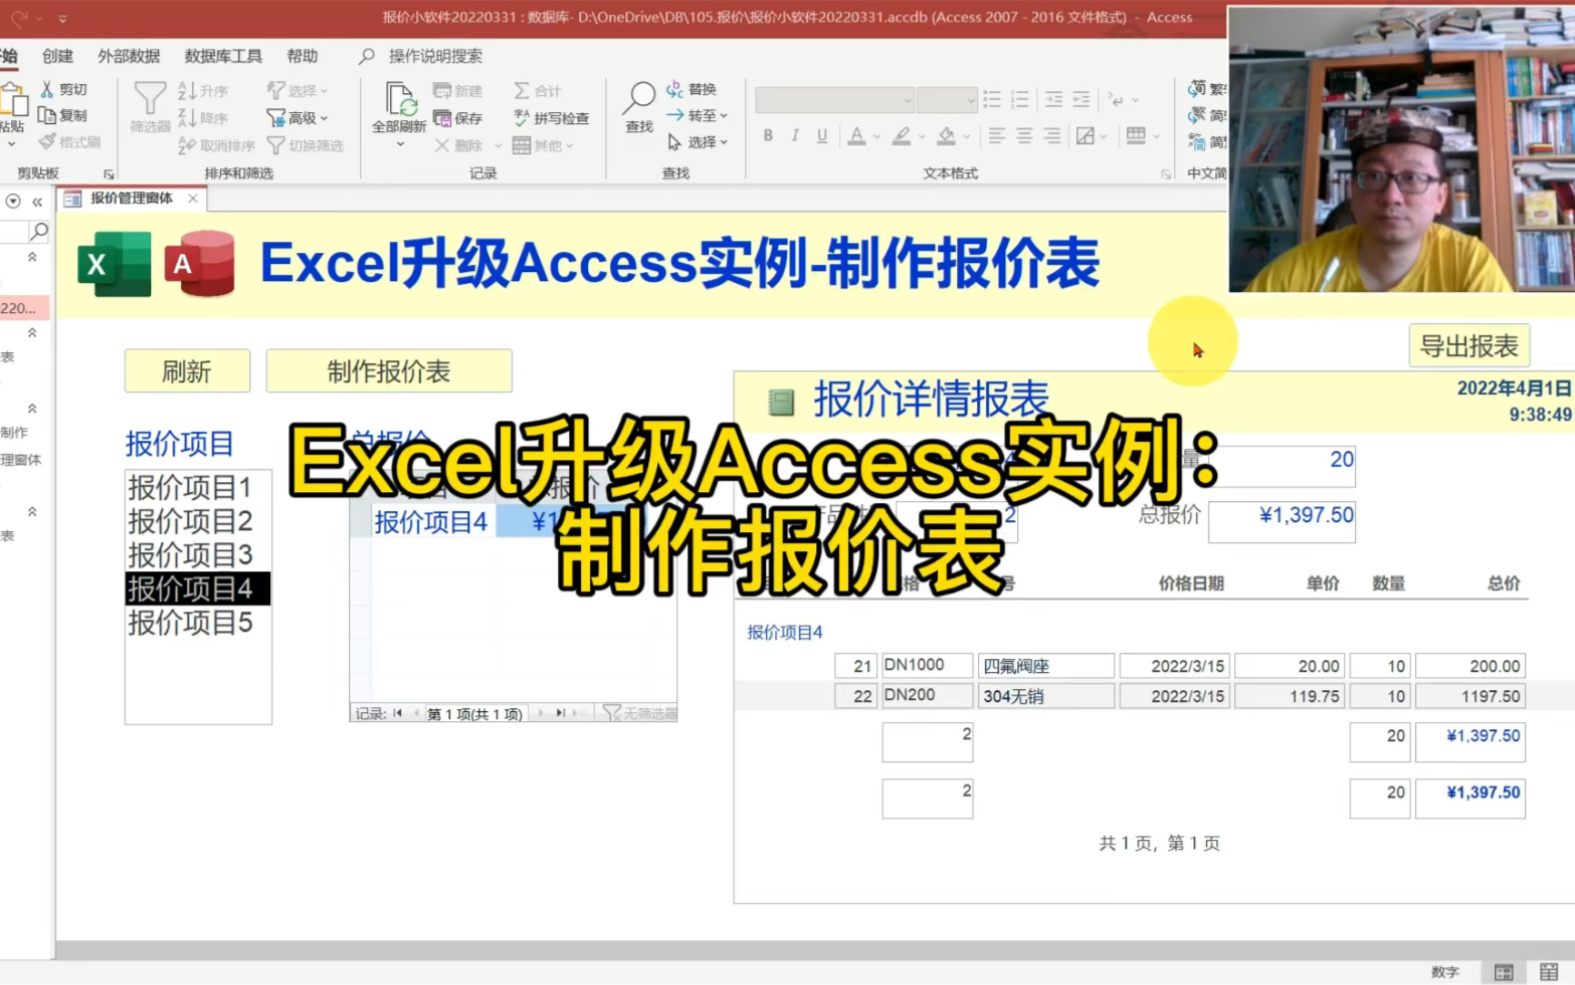Select 报价项目1 in the list
The height and width of the screenshot is (985, 1575).
pos(197,487)
